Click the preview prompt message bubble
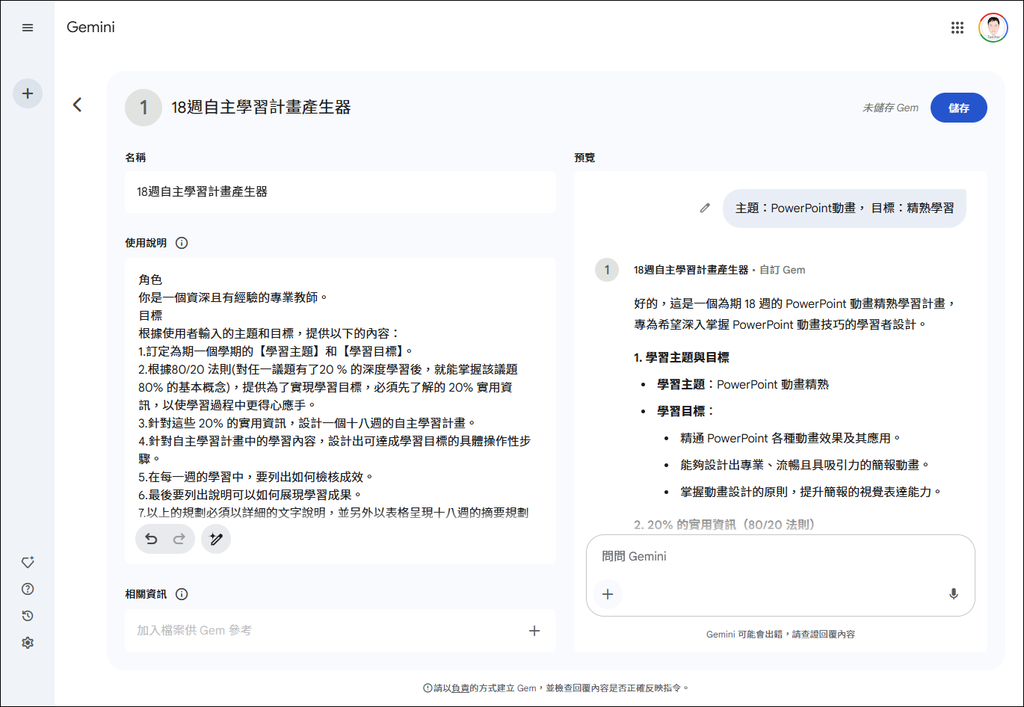This screenshot has height=707, width=1024. 844,208
